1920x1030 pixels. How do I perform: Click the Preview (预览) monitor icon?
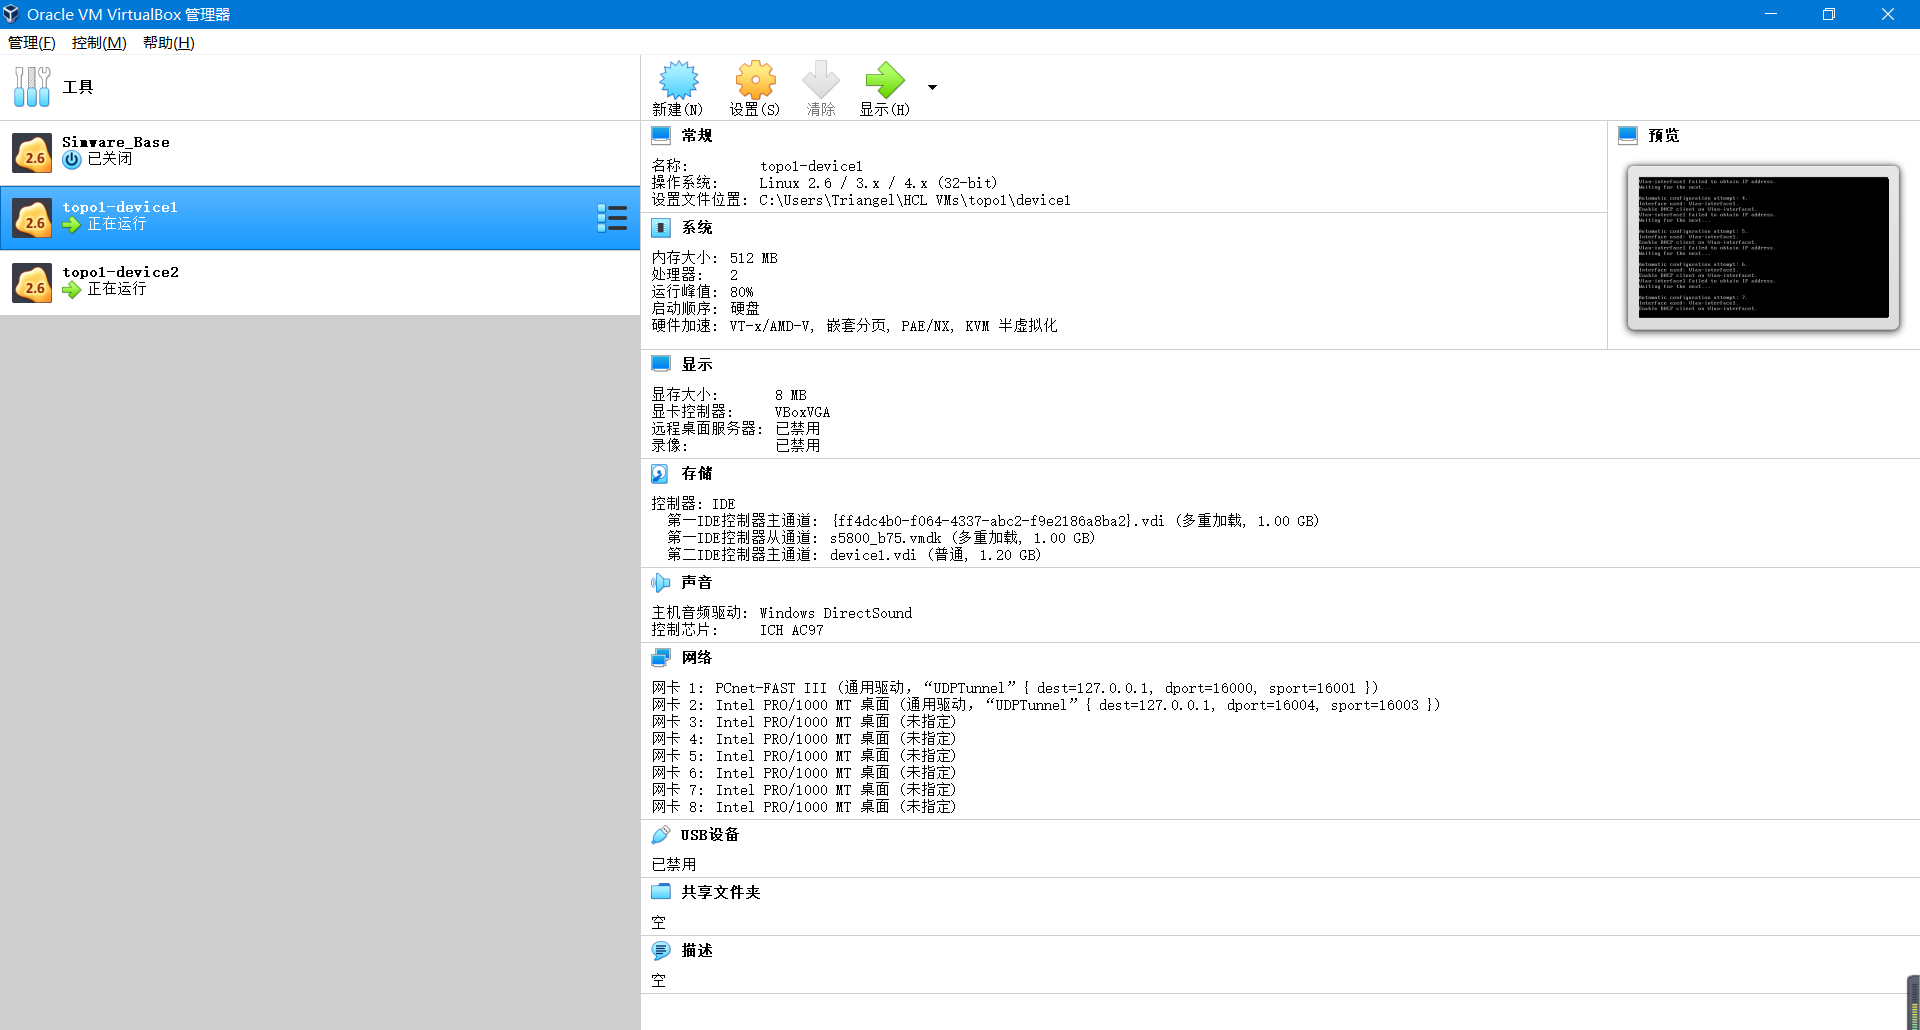[1628, 135]
